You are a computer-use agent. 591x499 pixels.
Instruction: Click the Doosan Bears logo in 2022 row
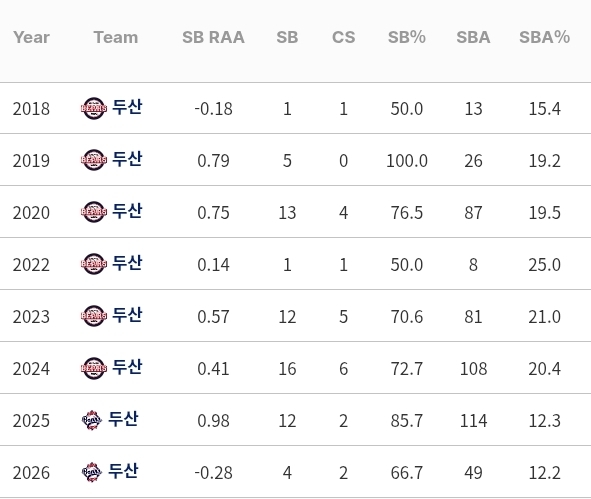(93, 264)
